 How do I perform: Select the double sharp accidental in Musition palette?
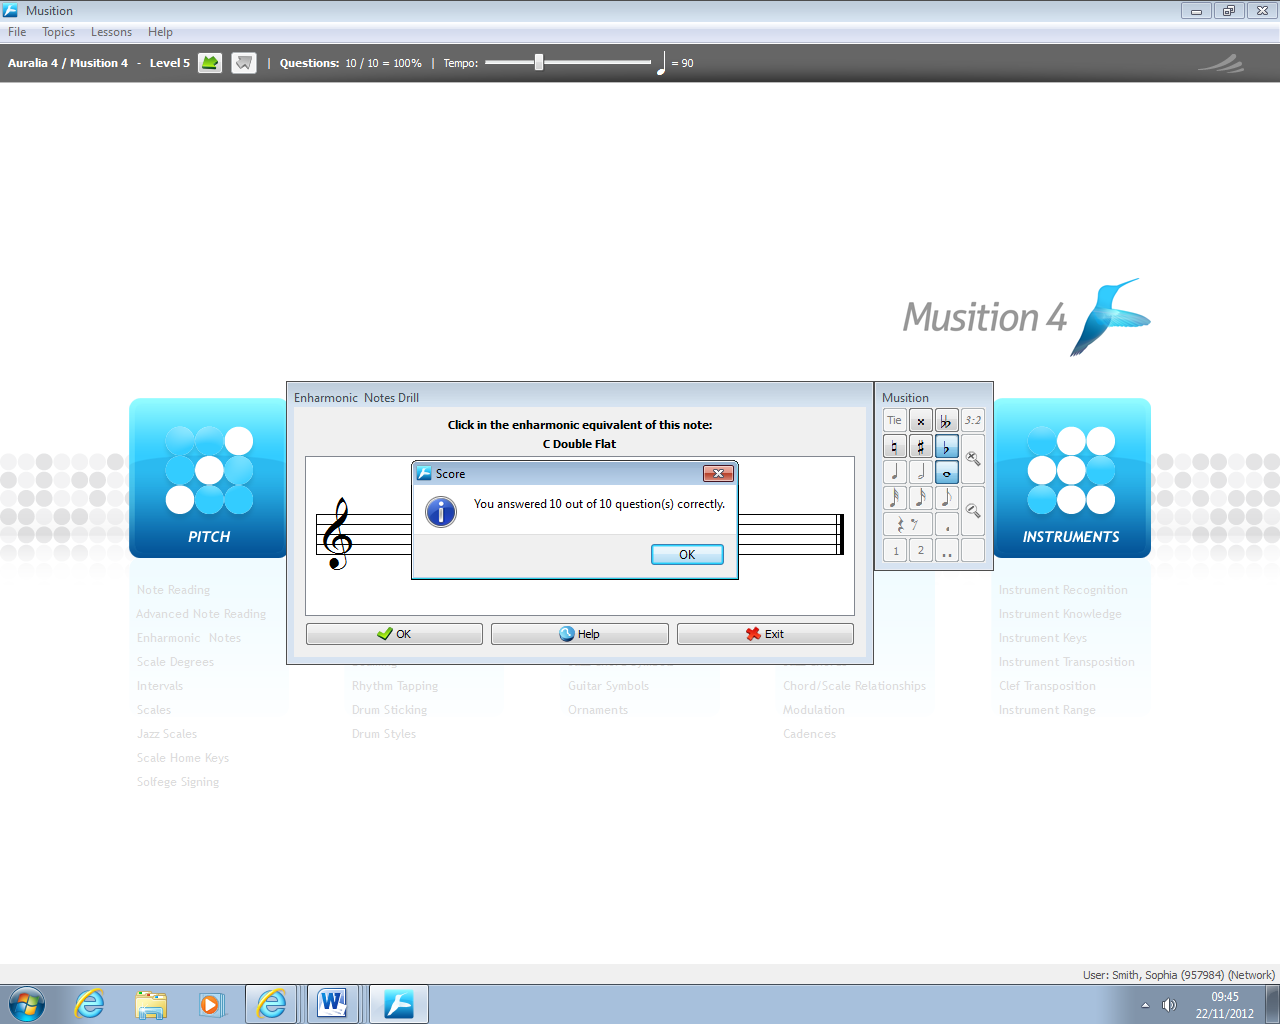[x=921, y=421]
